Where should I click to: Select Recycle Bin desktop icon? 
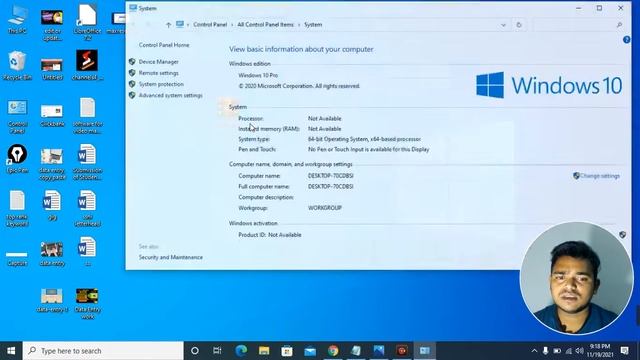tap(17, 65)
